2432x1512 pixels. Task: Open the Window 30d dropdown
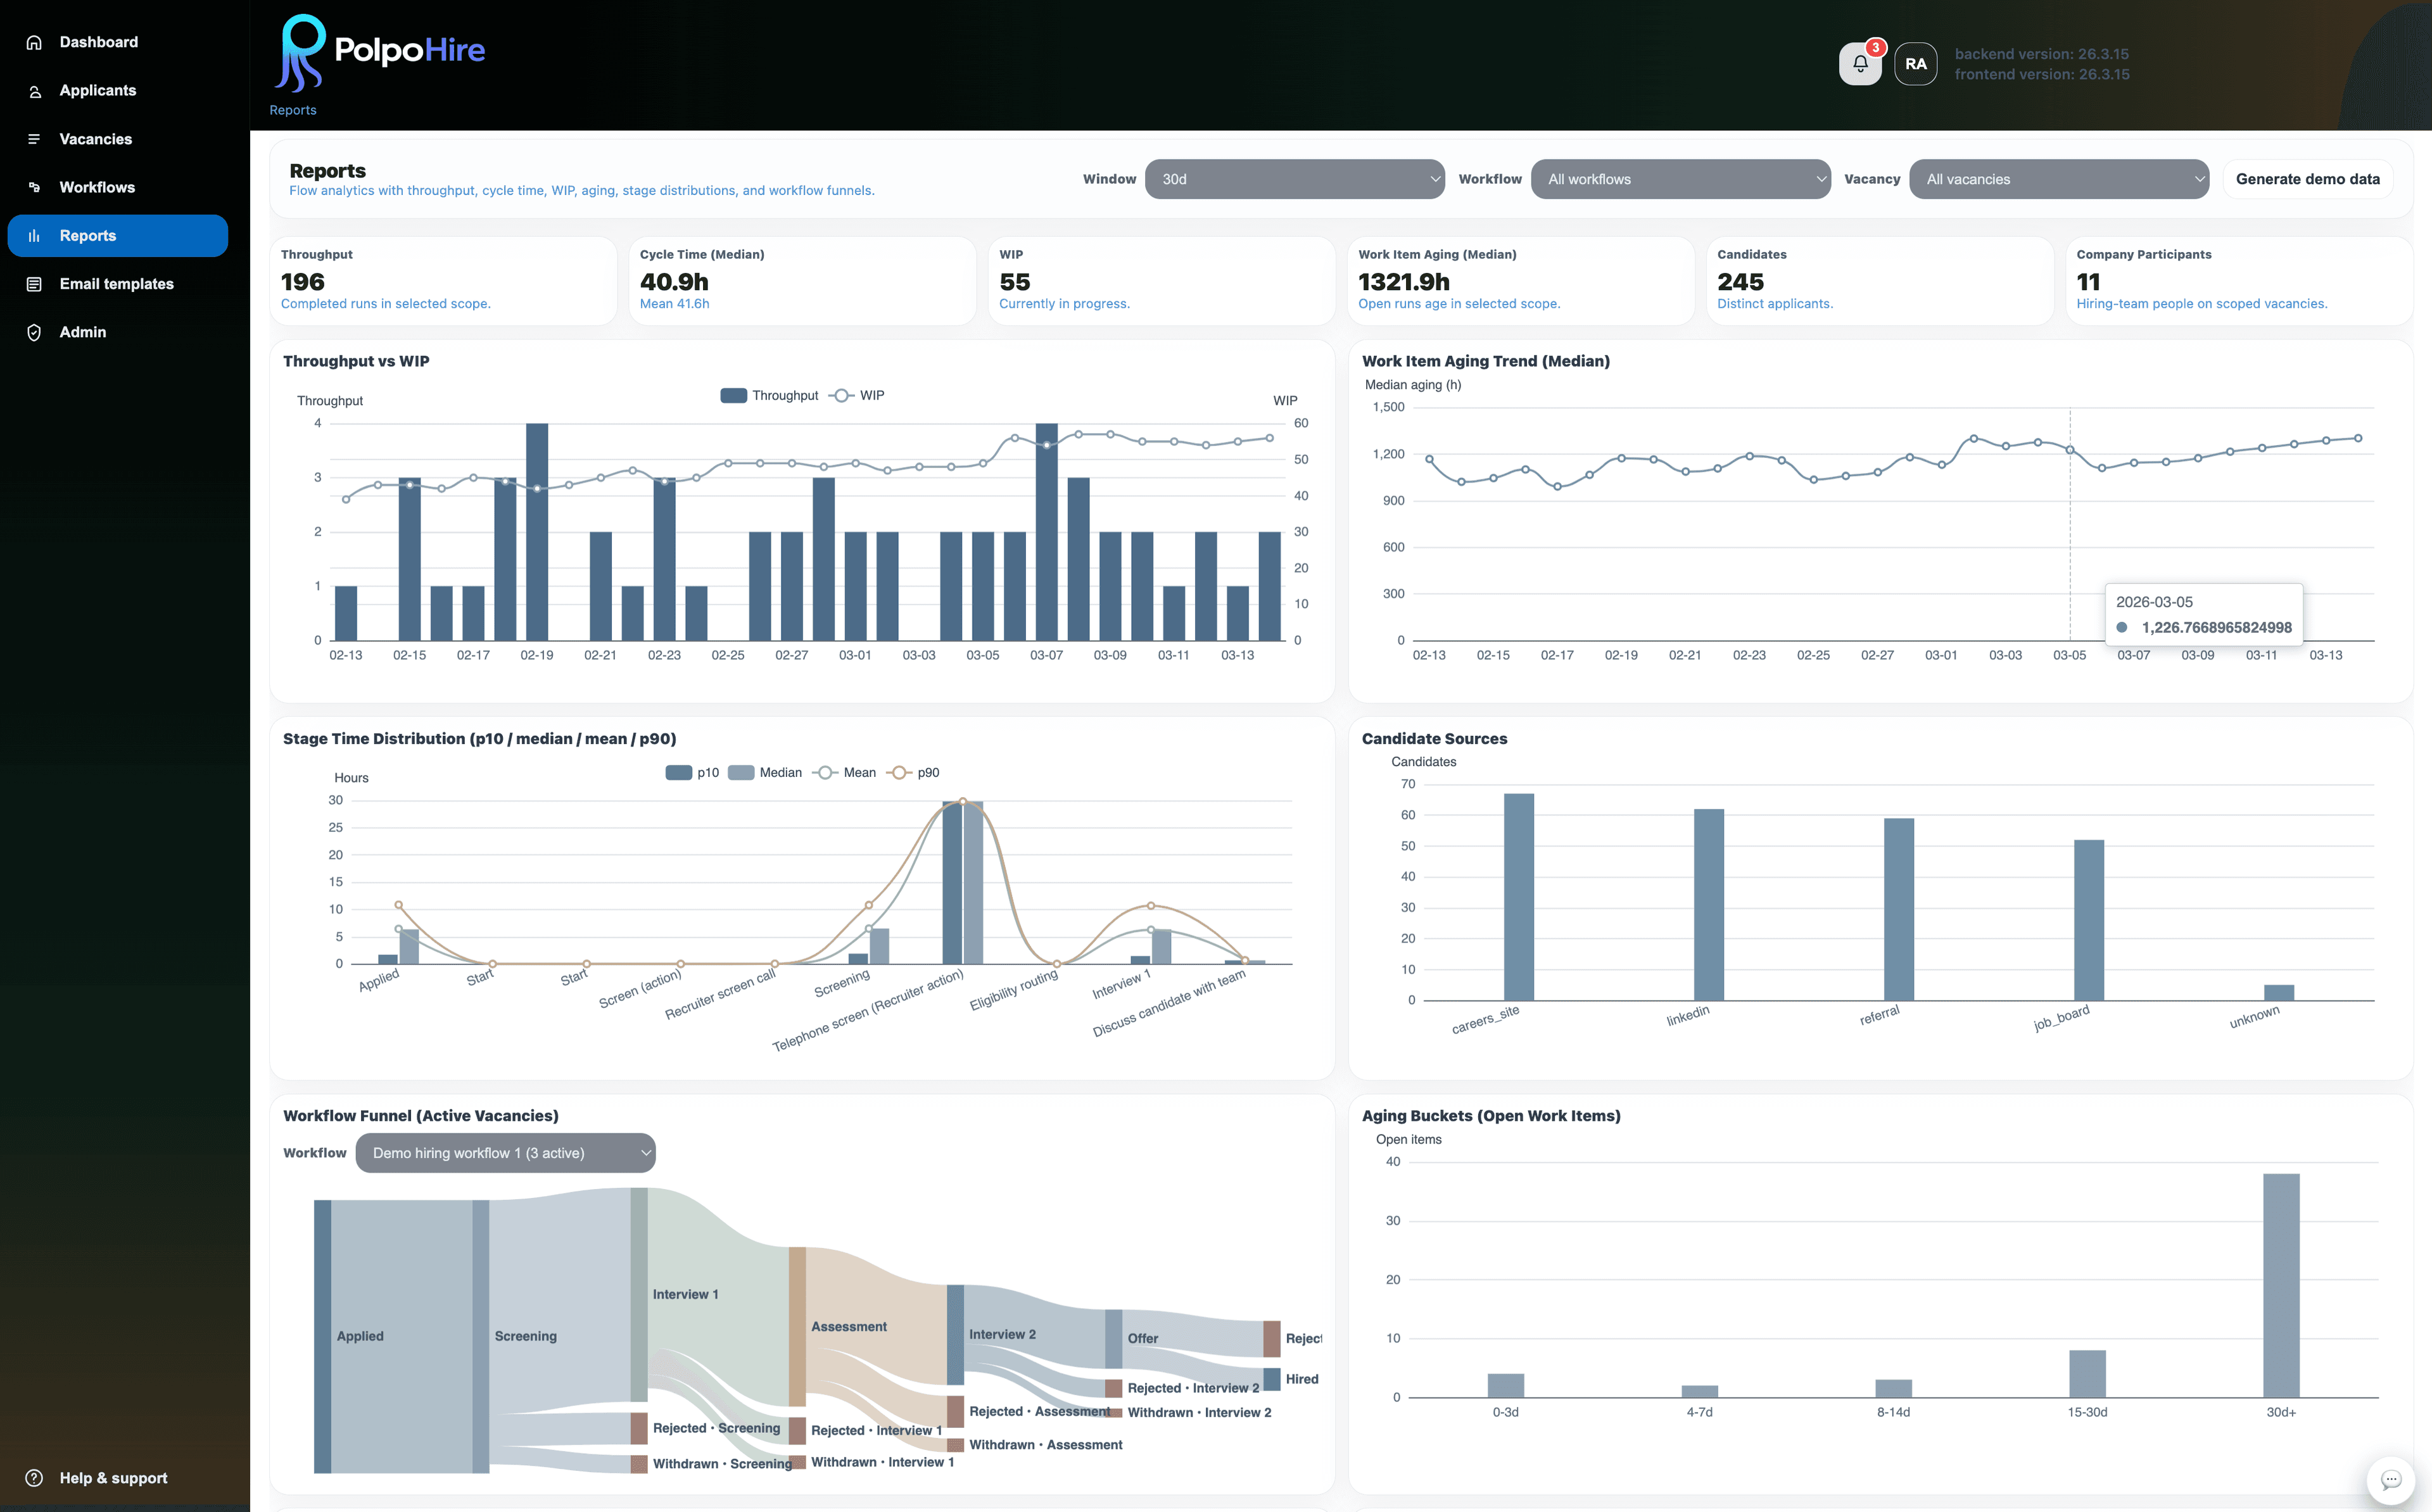(1295, 179)
